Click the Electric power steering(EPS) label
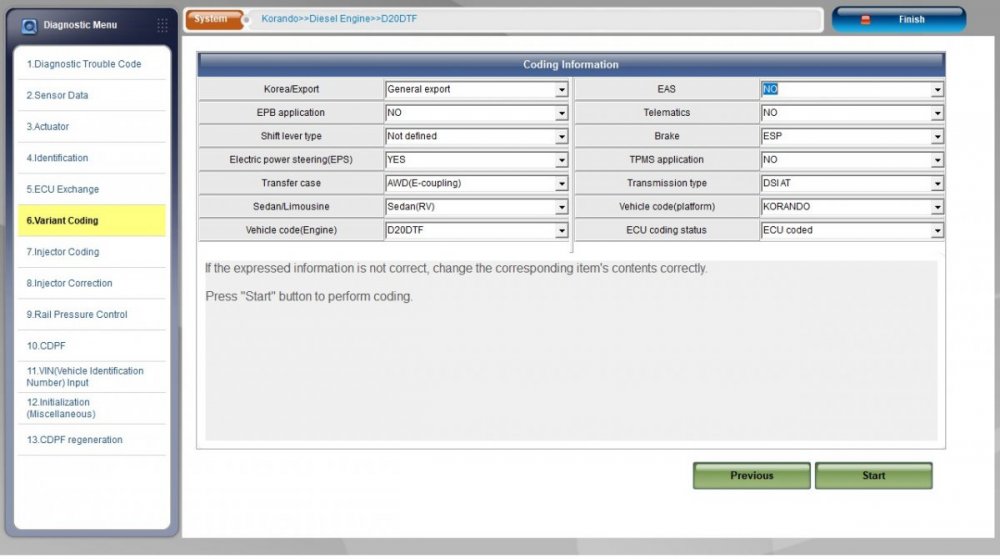This screenshot has height=559, width=1000. 291,159
